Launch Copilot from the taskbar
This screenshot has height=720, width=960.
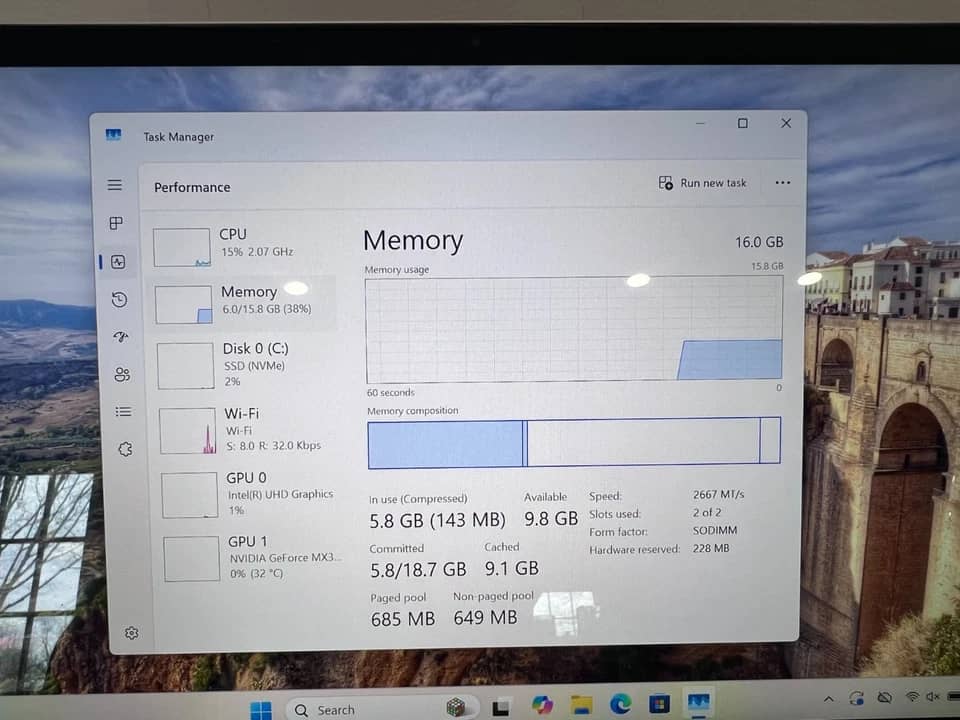542,705
